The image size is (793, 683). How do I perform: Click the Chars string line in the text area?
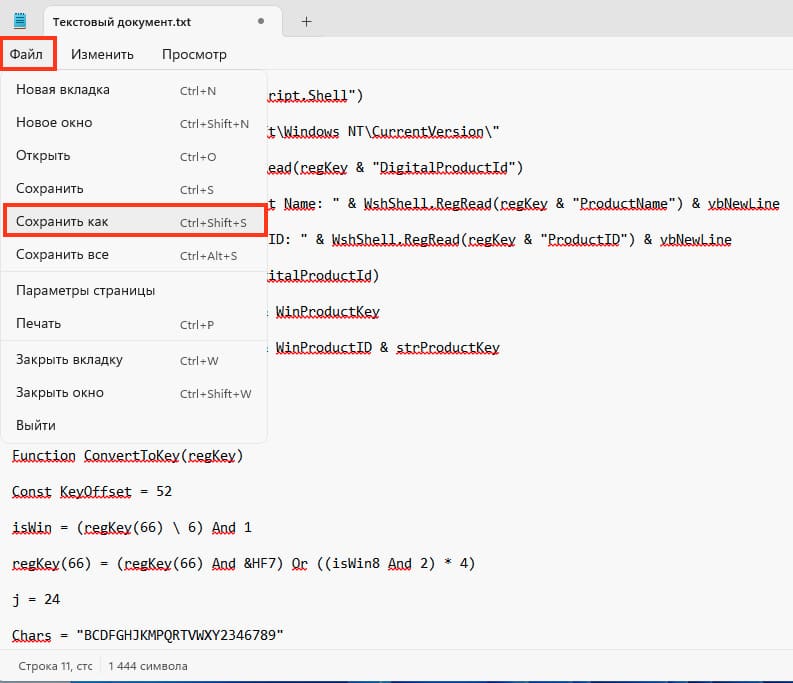(148, 635)
